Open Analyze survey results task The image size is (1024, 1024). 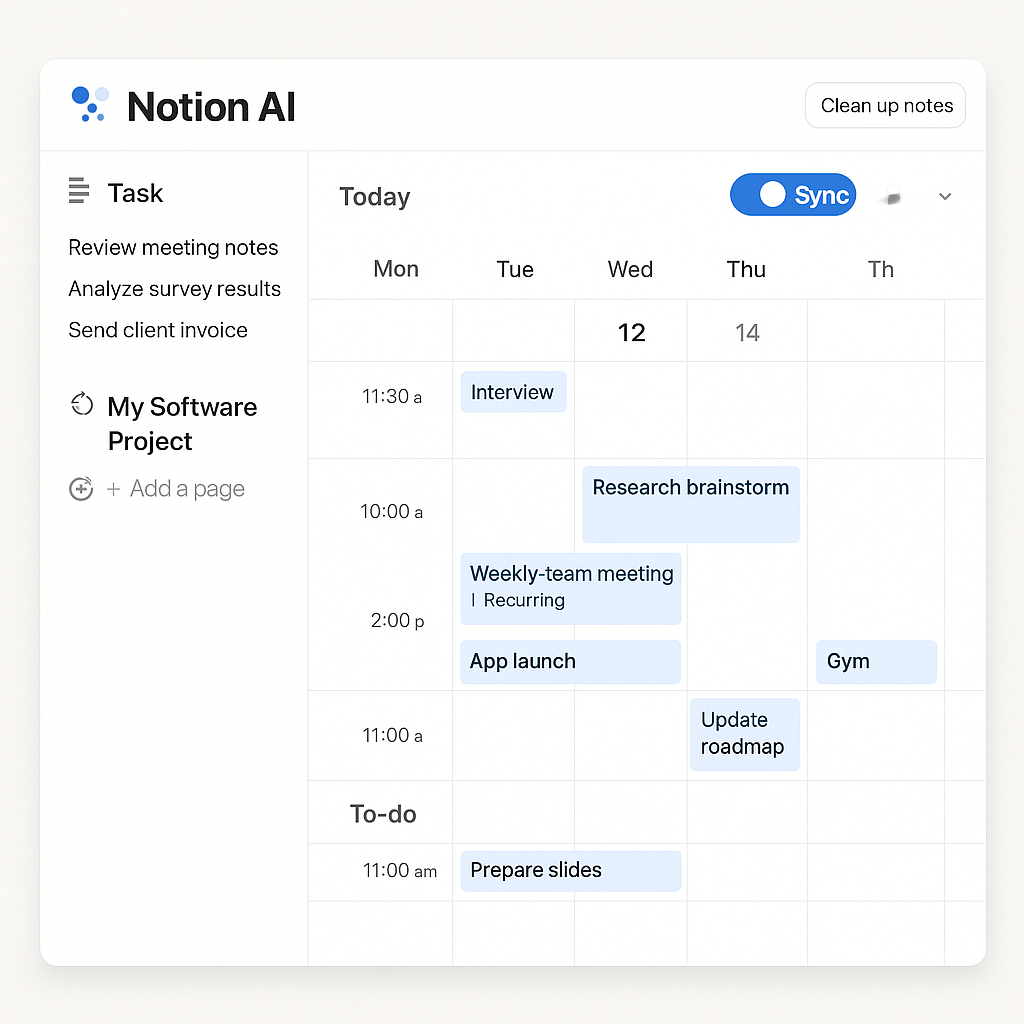click(x=174, y=289)
